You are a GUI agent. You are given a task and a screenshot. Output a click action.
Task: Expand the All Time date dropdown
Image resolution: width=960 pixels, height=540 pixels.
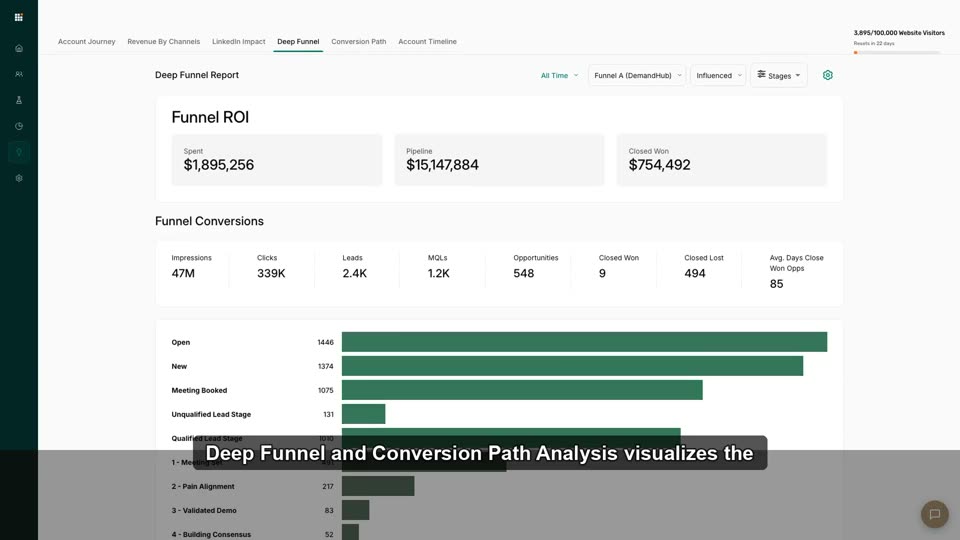coord(559,75)
